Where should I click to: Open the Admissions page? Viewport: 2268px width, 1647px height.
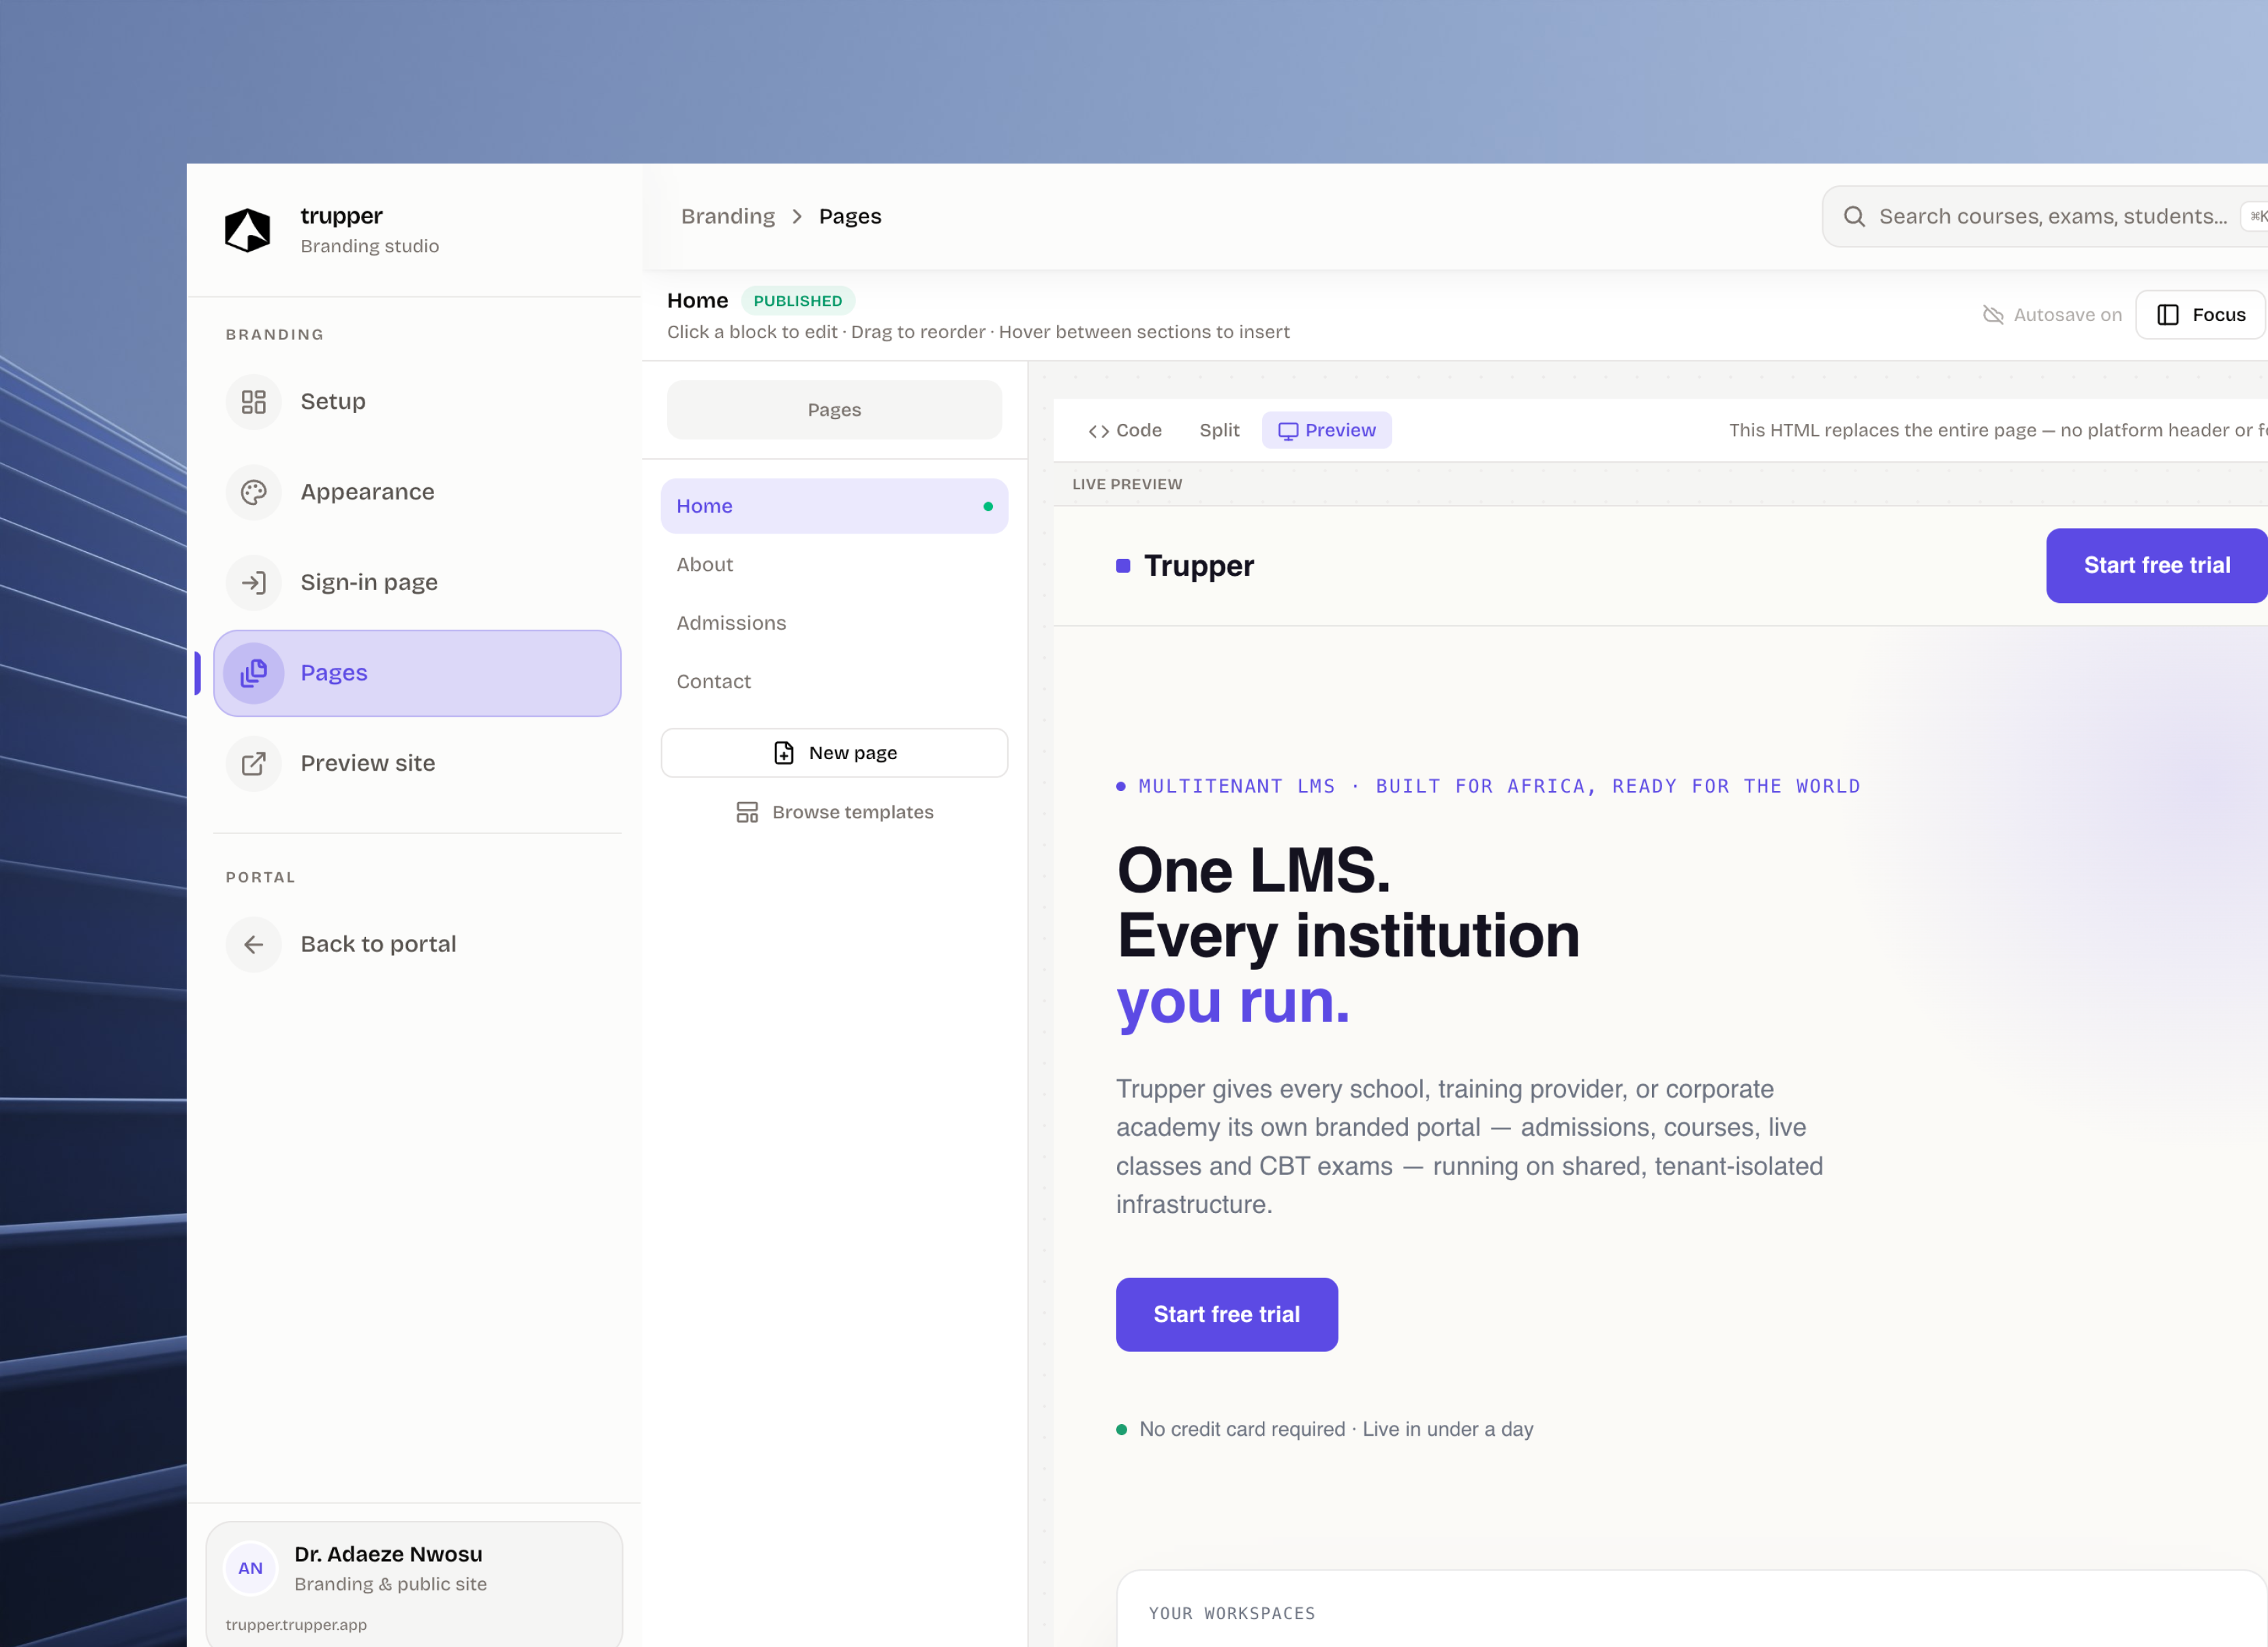[834, 623]
